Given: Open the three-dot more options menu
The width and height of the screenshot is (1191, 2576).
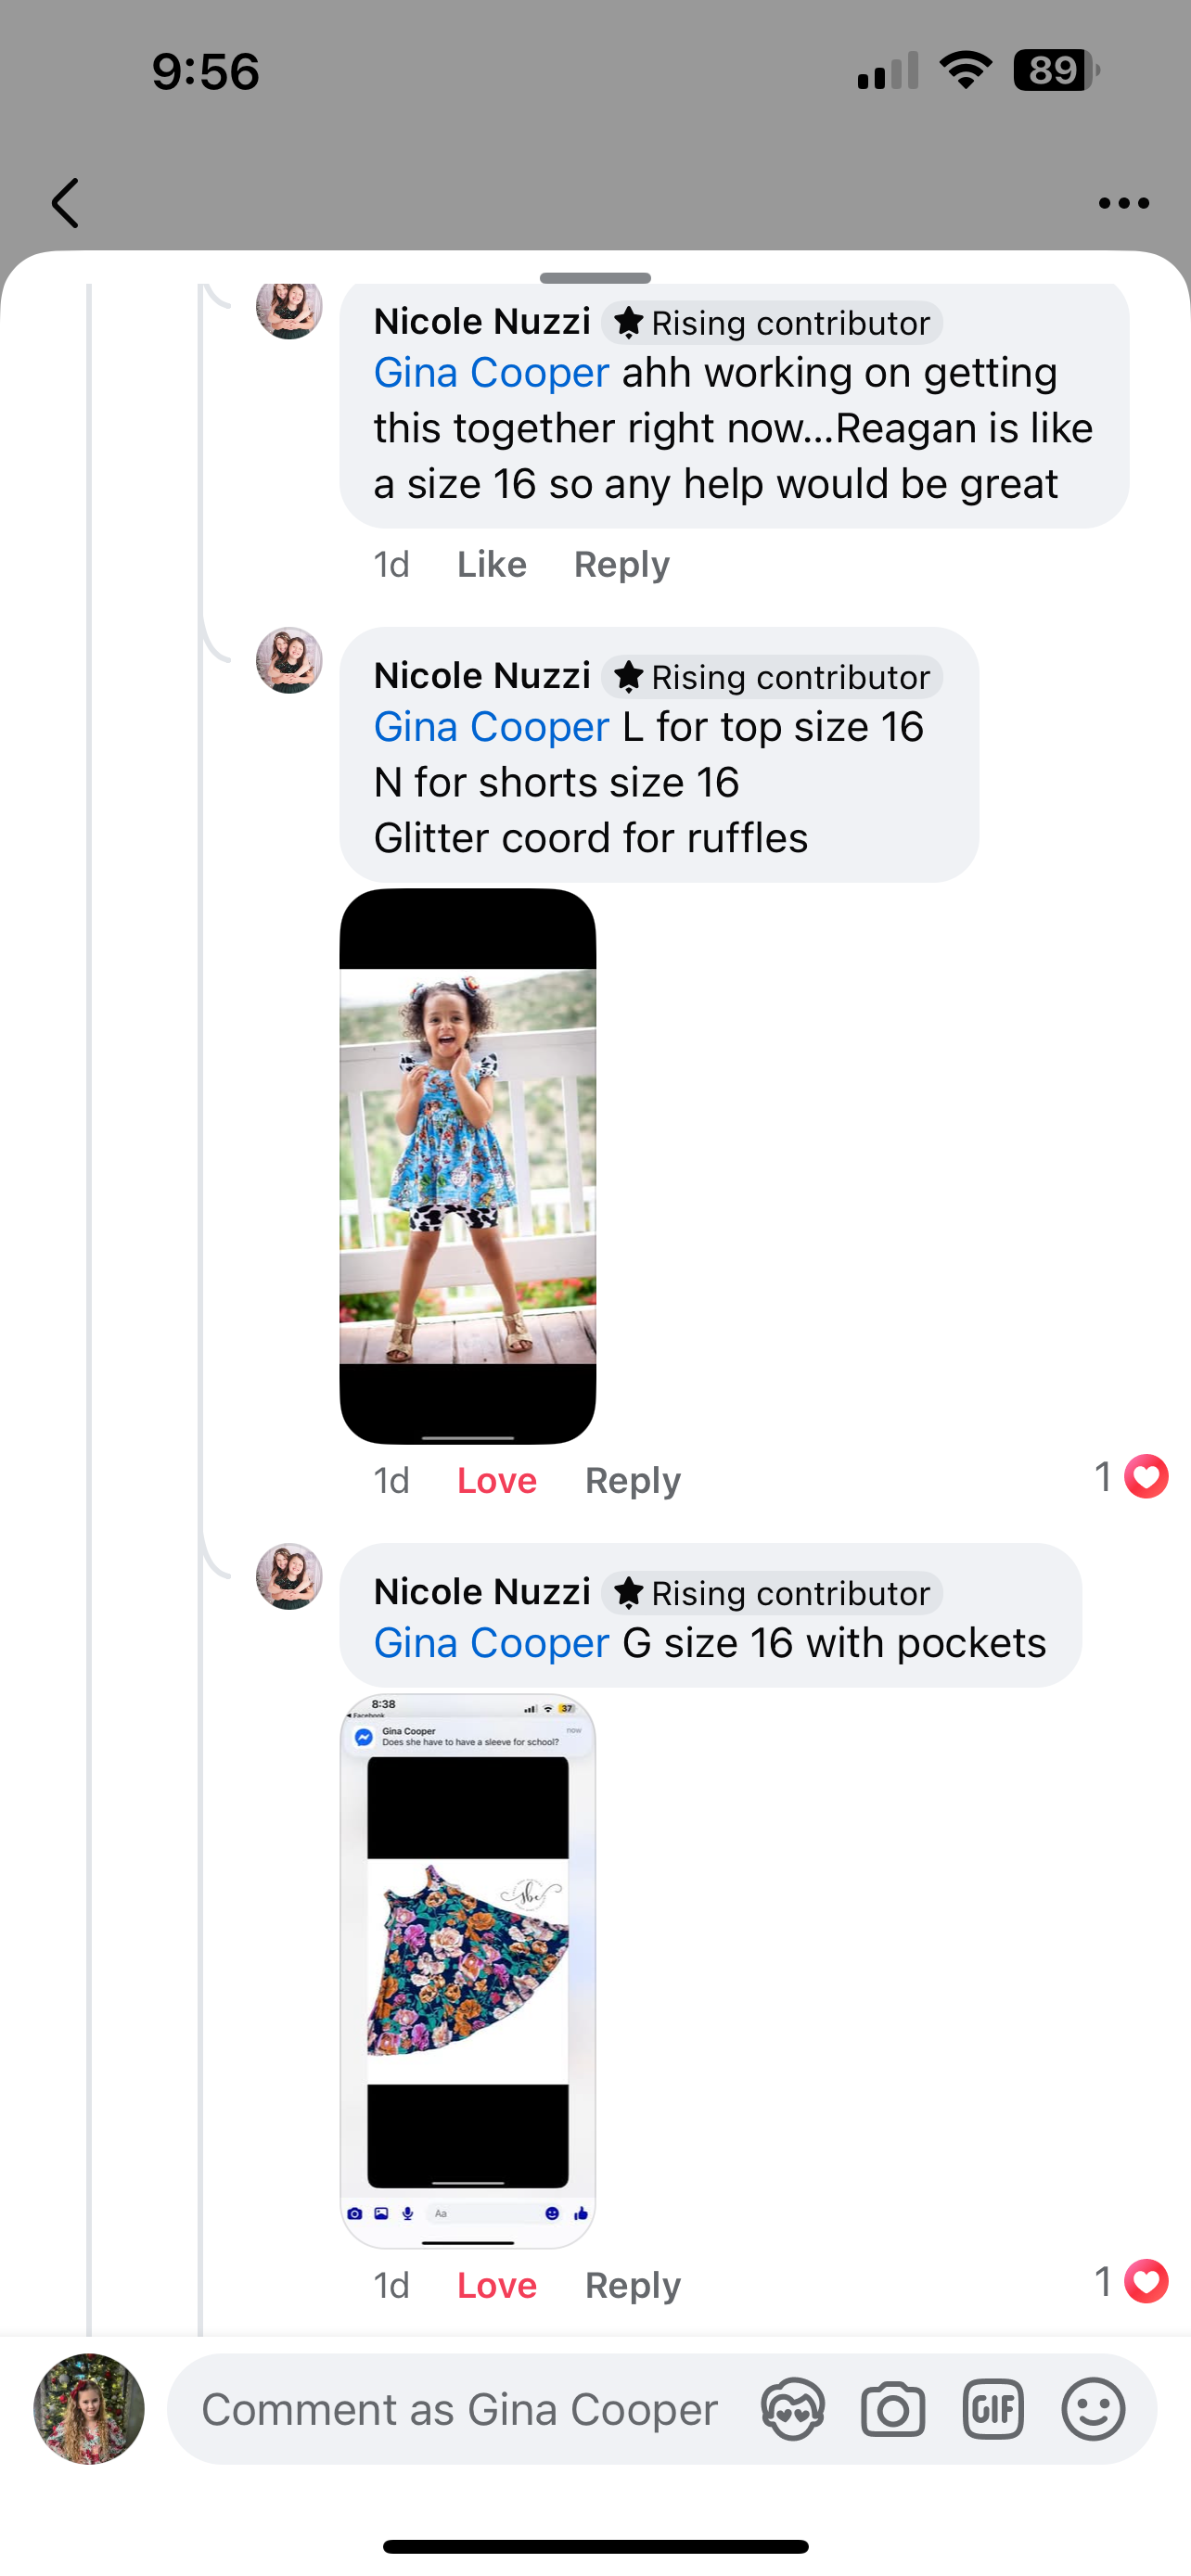Looking at the screenshot, I should tap(1123, 203).
